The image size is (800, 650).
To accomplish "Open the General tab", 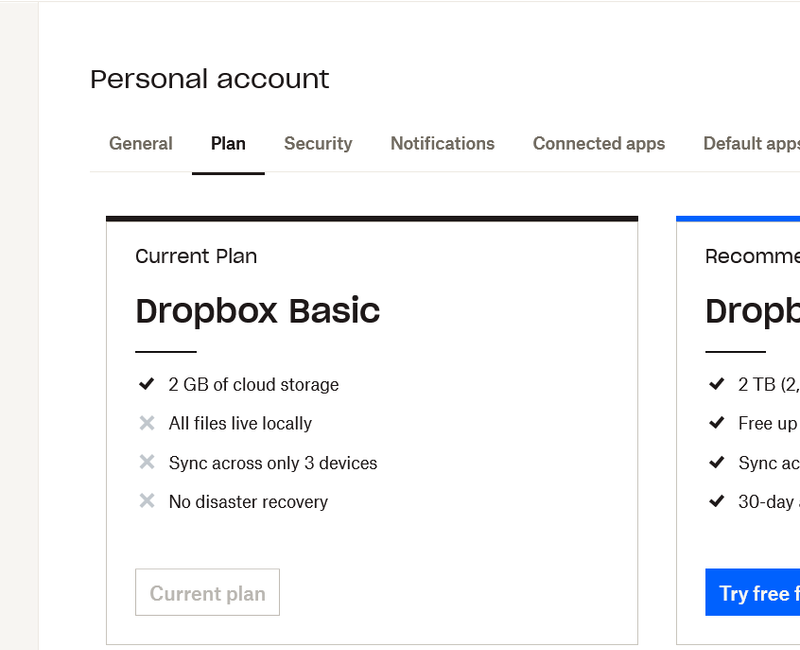I will [141, 143].
